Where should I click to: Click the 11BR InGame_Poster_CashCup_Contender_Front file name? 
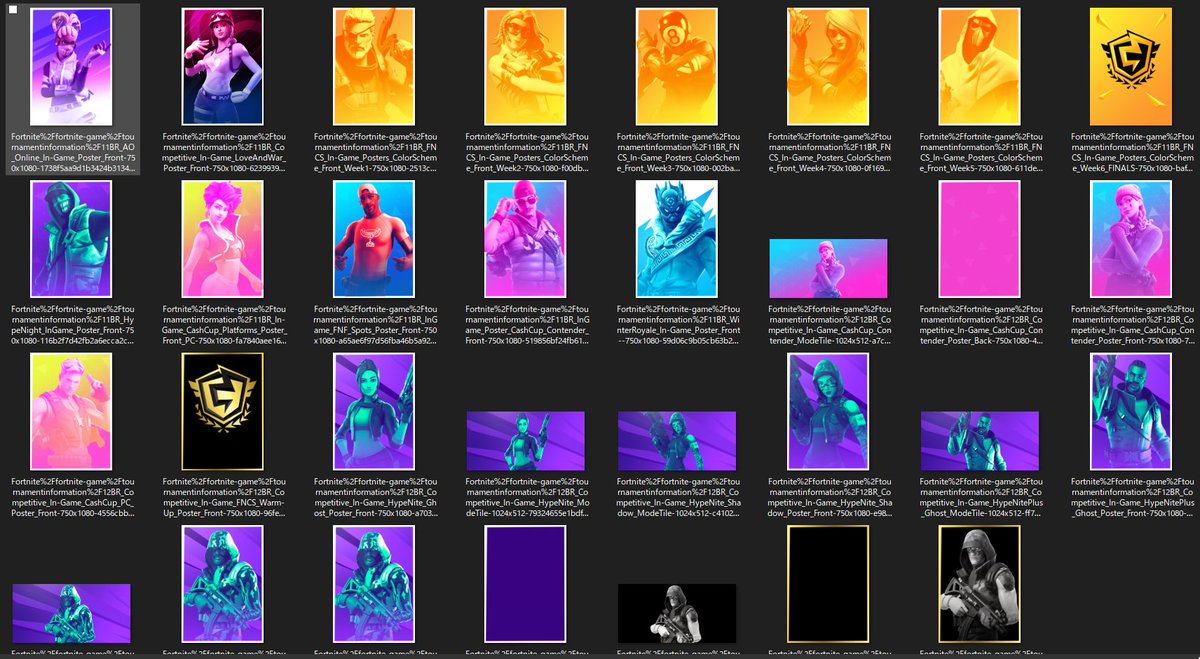tap(525, 327)
